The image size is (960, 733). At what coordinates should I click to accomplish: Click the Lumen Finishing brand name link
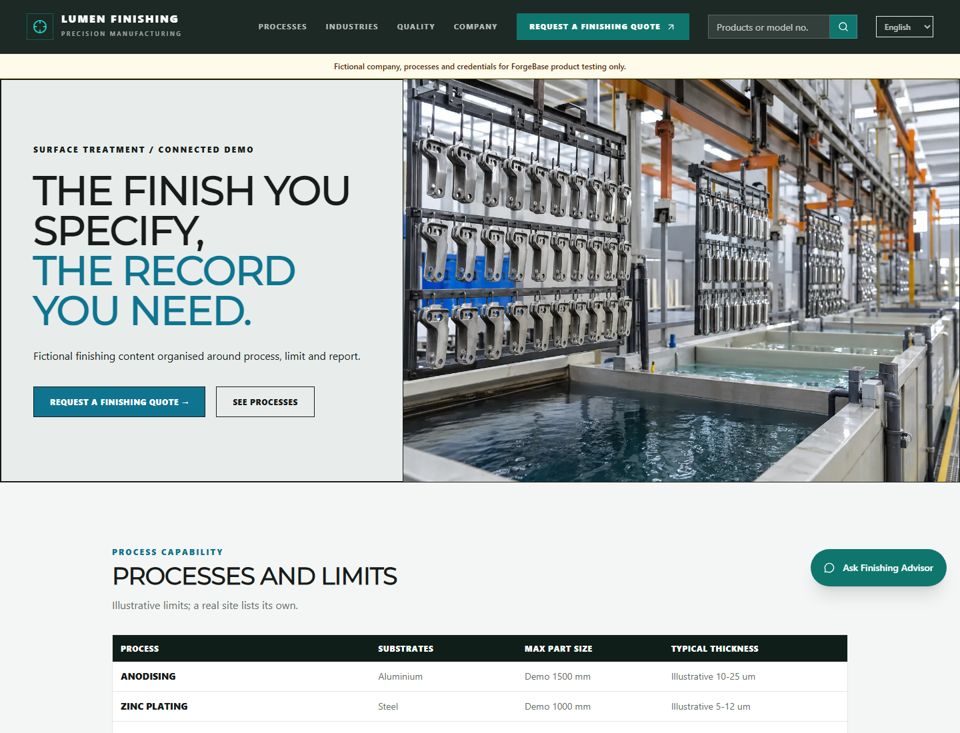(x=119, y=19)
